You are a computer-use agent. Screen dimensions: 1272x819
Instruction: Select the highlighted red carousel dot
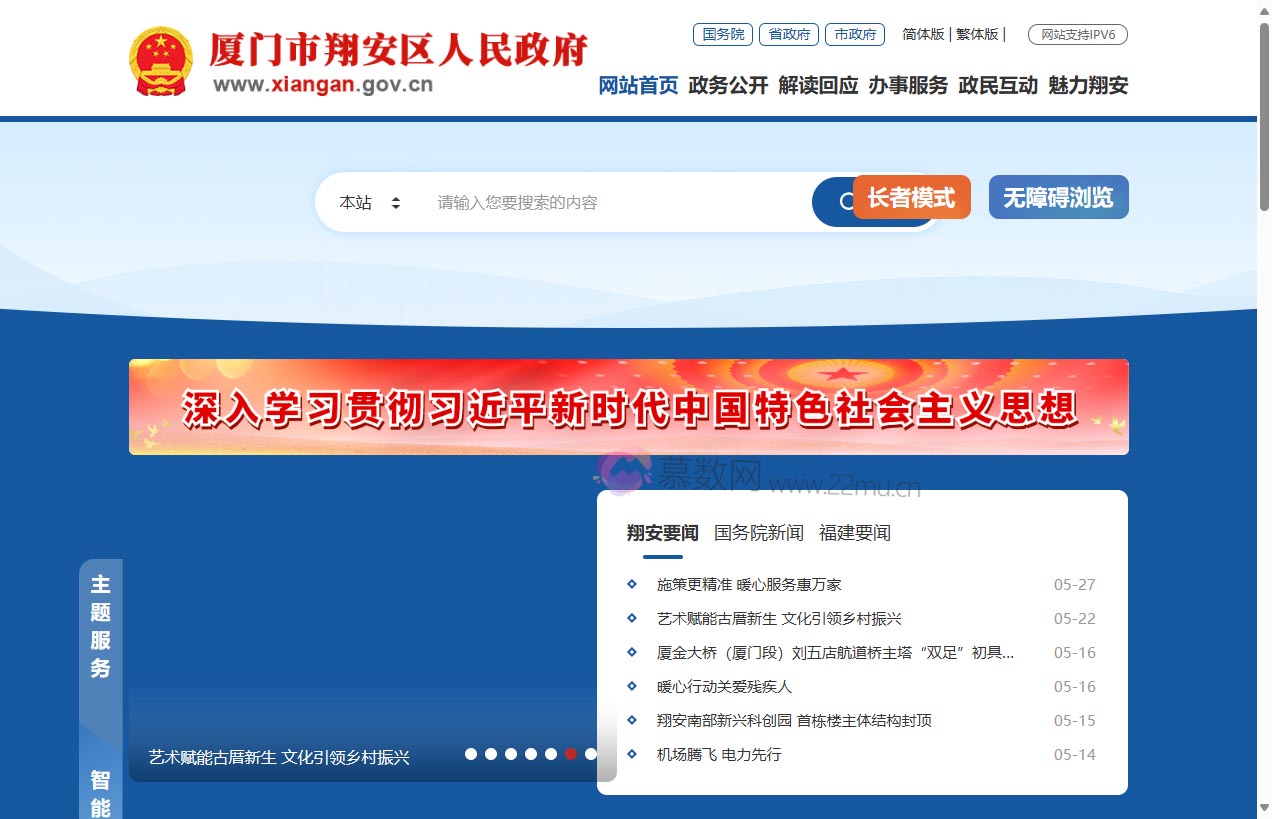(571, 754)
